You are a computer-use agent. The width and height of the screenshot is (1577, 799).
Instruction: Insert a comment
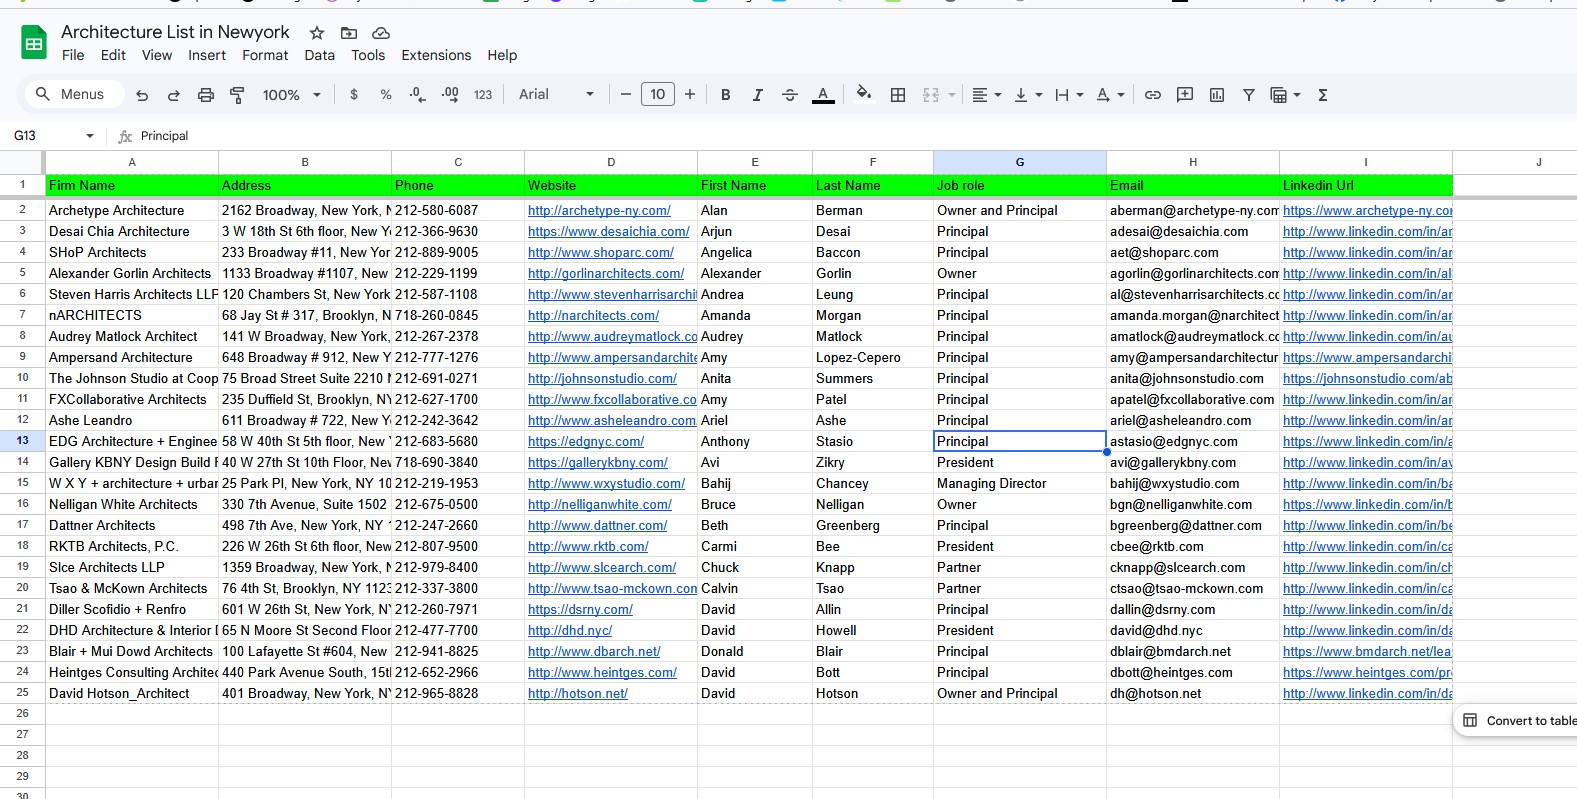pos(1185,95)
